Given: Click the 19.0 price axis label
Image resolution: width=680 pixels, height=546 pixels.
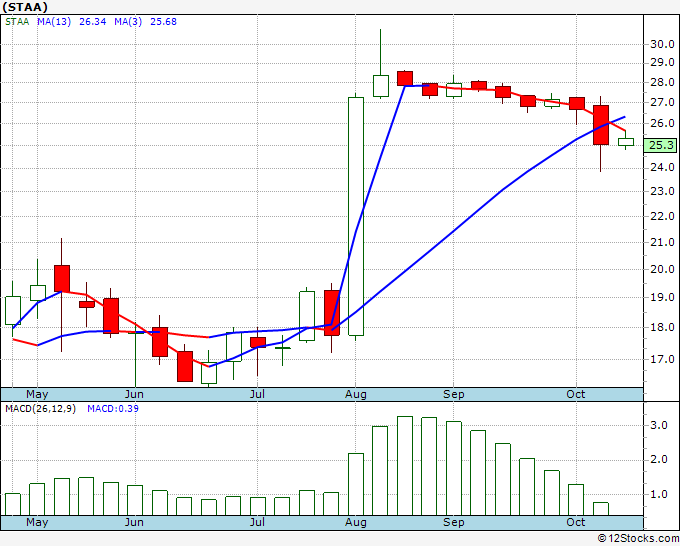Looking at the screenshot, I should coord(662,298).
